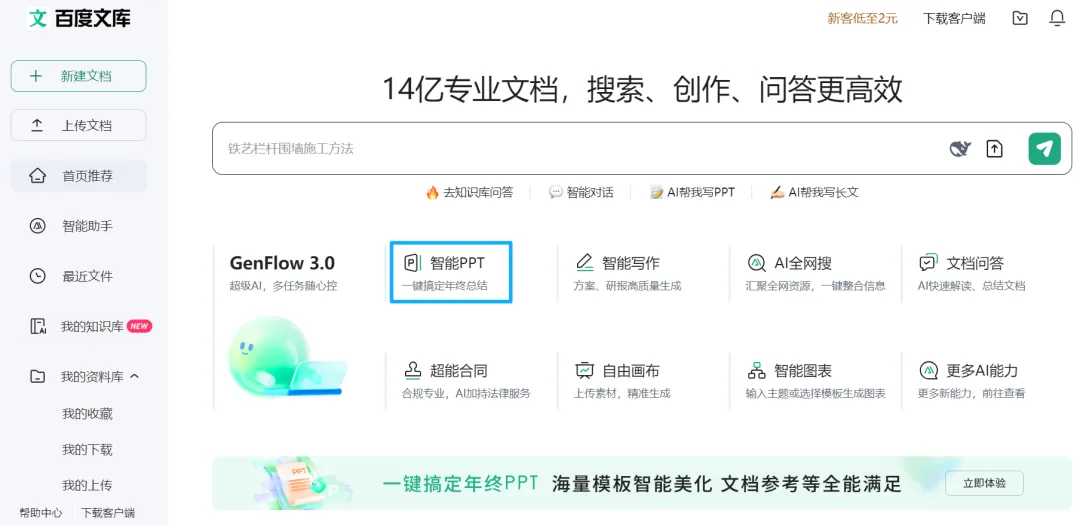Click the 百度文库 logo
Image resolution: width=1080 pixels, height=525 pixels.
pyautogui.click(x=79, y=19)
